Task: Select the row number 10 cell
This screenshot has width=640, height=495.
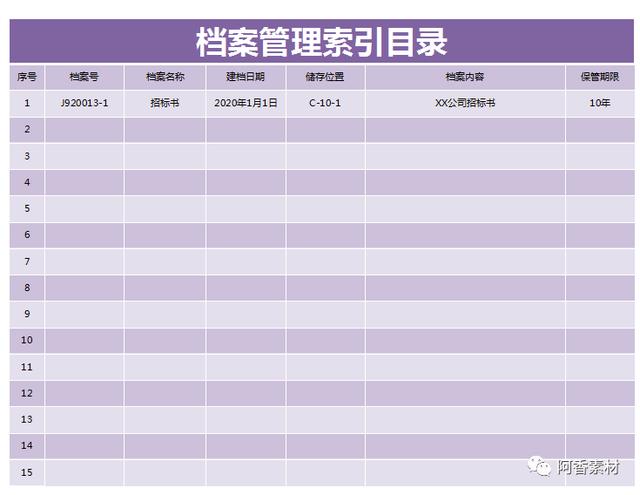Action: click(27, 340)
